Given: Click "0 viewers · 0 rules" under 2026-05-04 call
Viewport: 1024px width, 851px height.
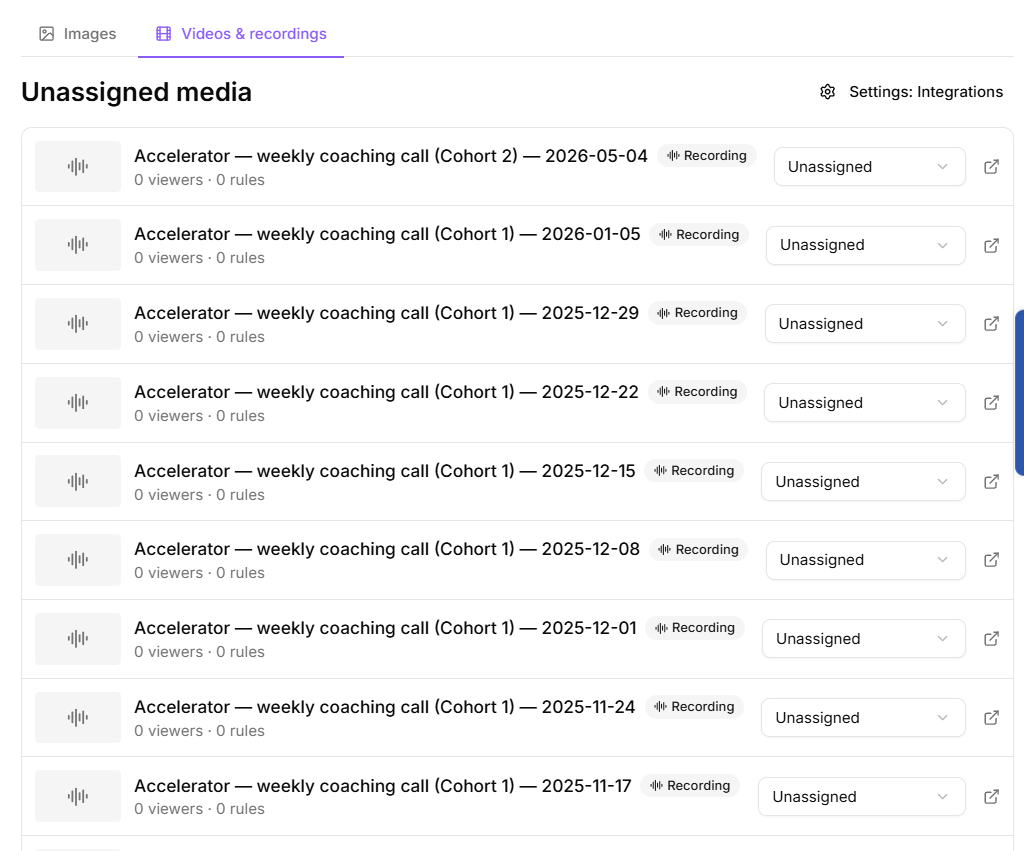Looking at the screenshot, I should coord(199,180).
